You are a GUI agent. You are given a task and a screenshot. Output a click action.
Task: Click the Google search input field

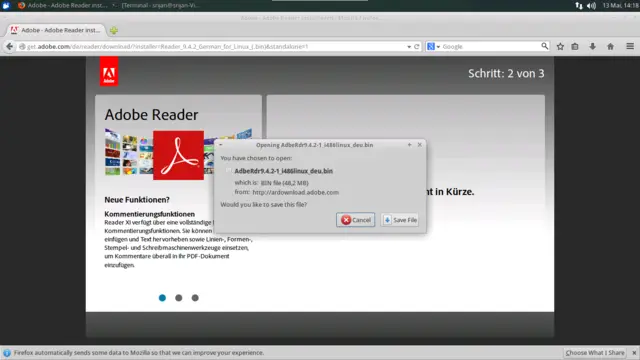[x=491, y=47]
